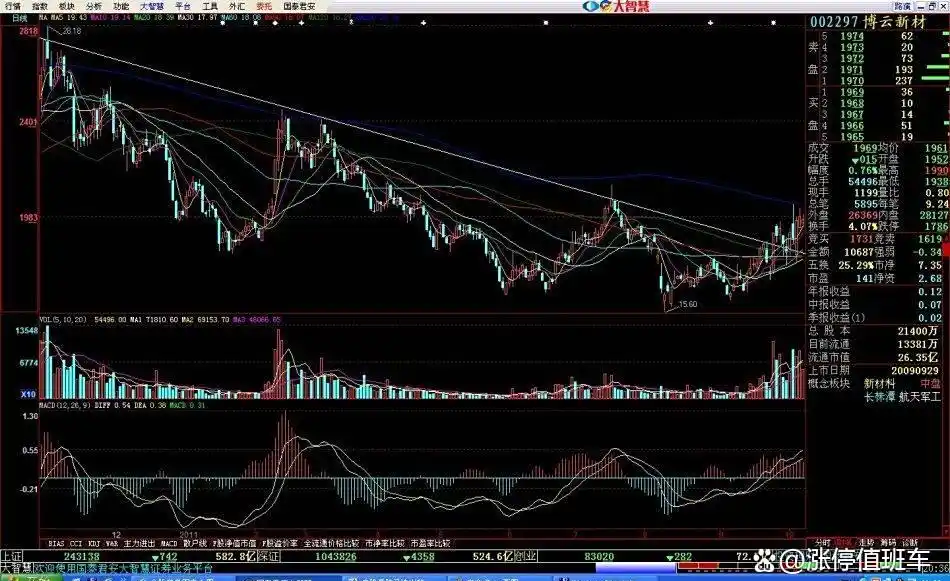Switch to the KDJ indicator tab
The width and height of the screenshot is (950, 581).
pos(94,543)
